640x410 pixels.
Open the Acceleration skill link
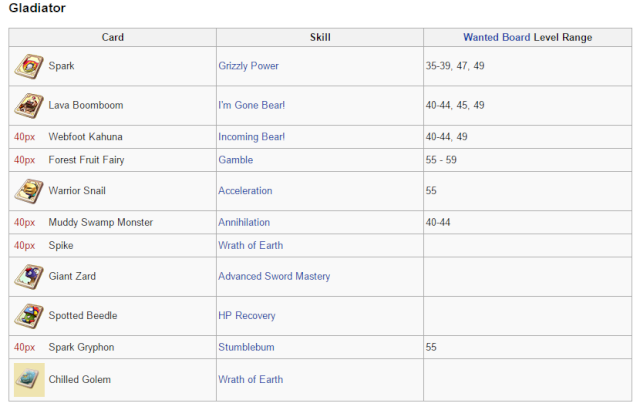click(x=245, y=191)
